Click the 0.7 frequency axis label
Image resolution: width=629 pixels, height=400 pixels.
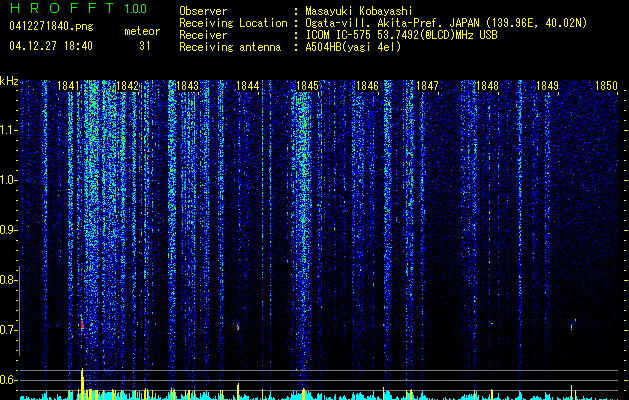pyautogui.click(x=7, y=330)
